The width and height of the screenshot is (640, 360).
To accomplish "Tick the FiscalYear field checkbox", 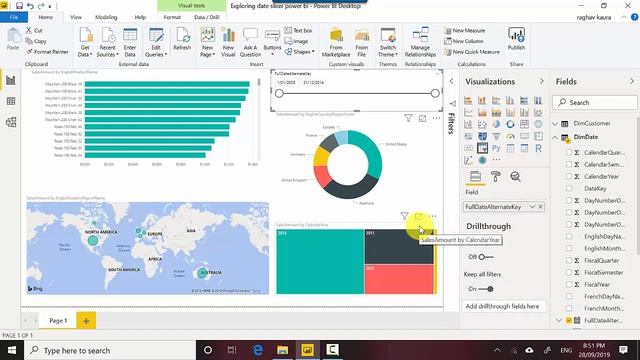I will coord(569,284).
